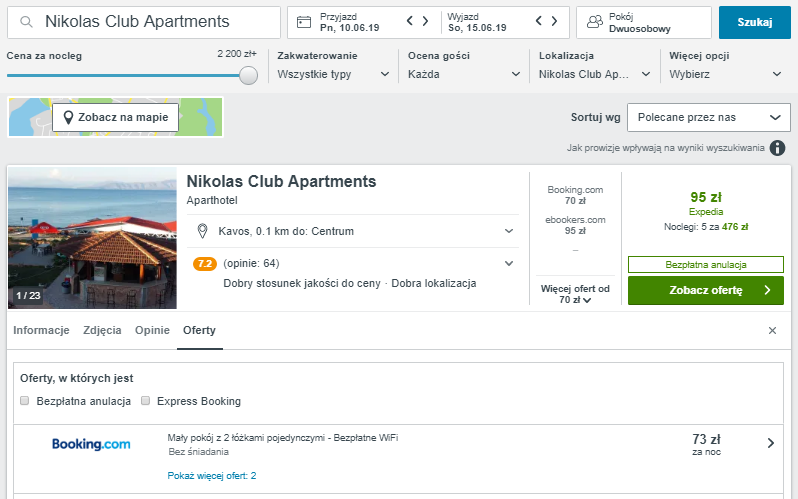The image size is (798, 499).
Task: Click the green Zobacz ofertę button
Action: click(705, 290)
